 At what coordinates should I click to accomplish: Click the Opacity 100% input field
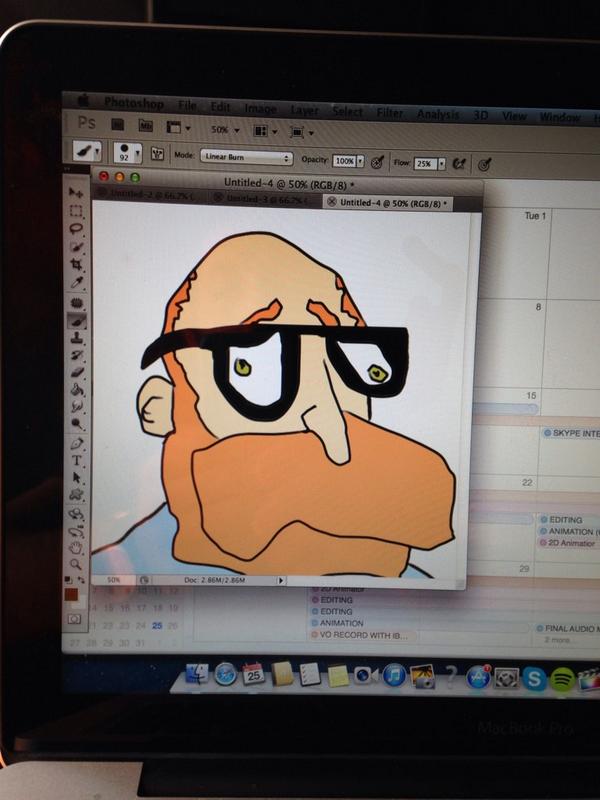(x=344, y=161)
